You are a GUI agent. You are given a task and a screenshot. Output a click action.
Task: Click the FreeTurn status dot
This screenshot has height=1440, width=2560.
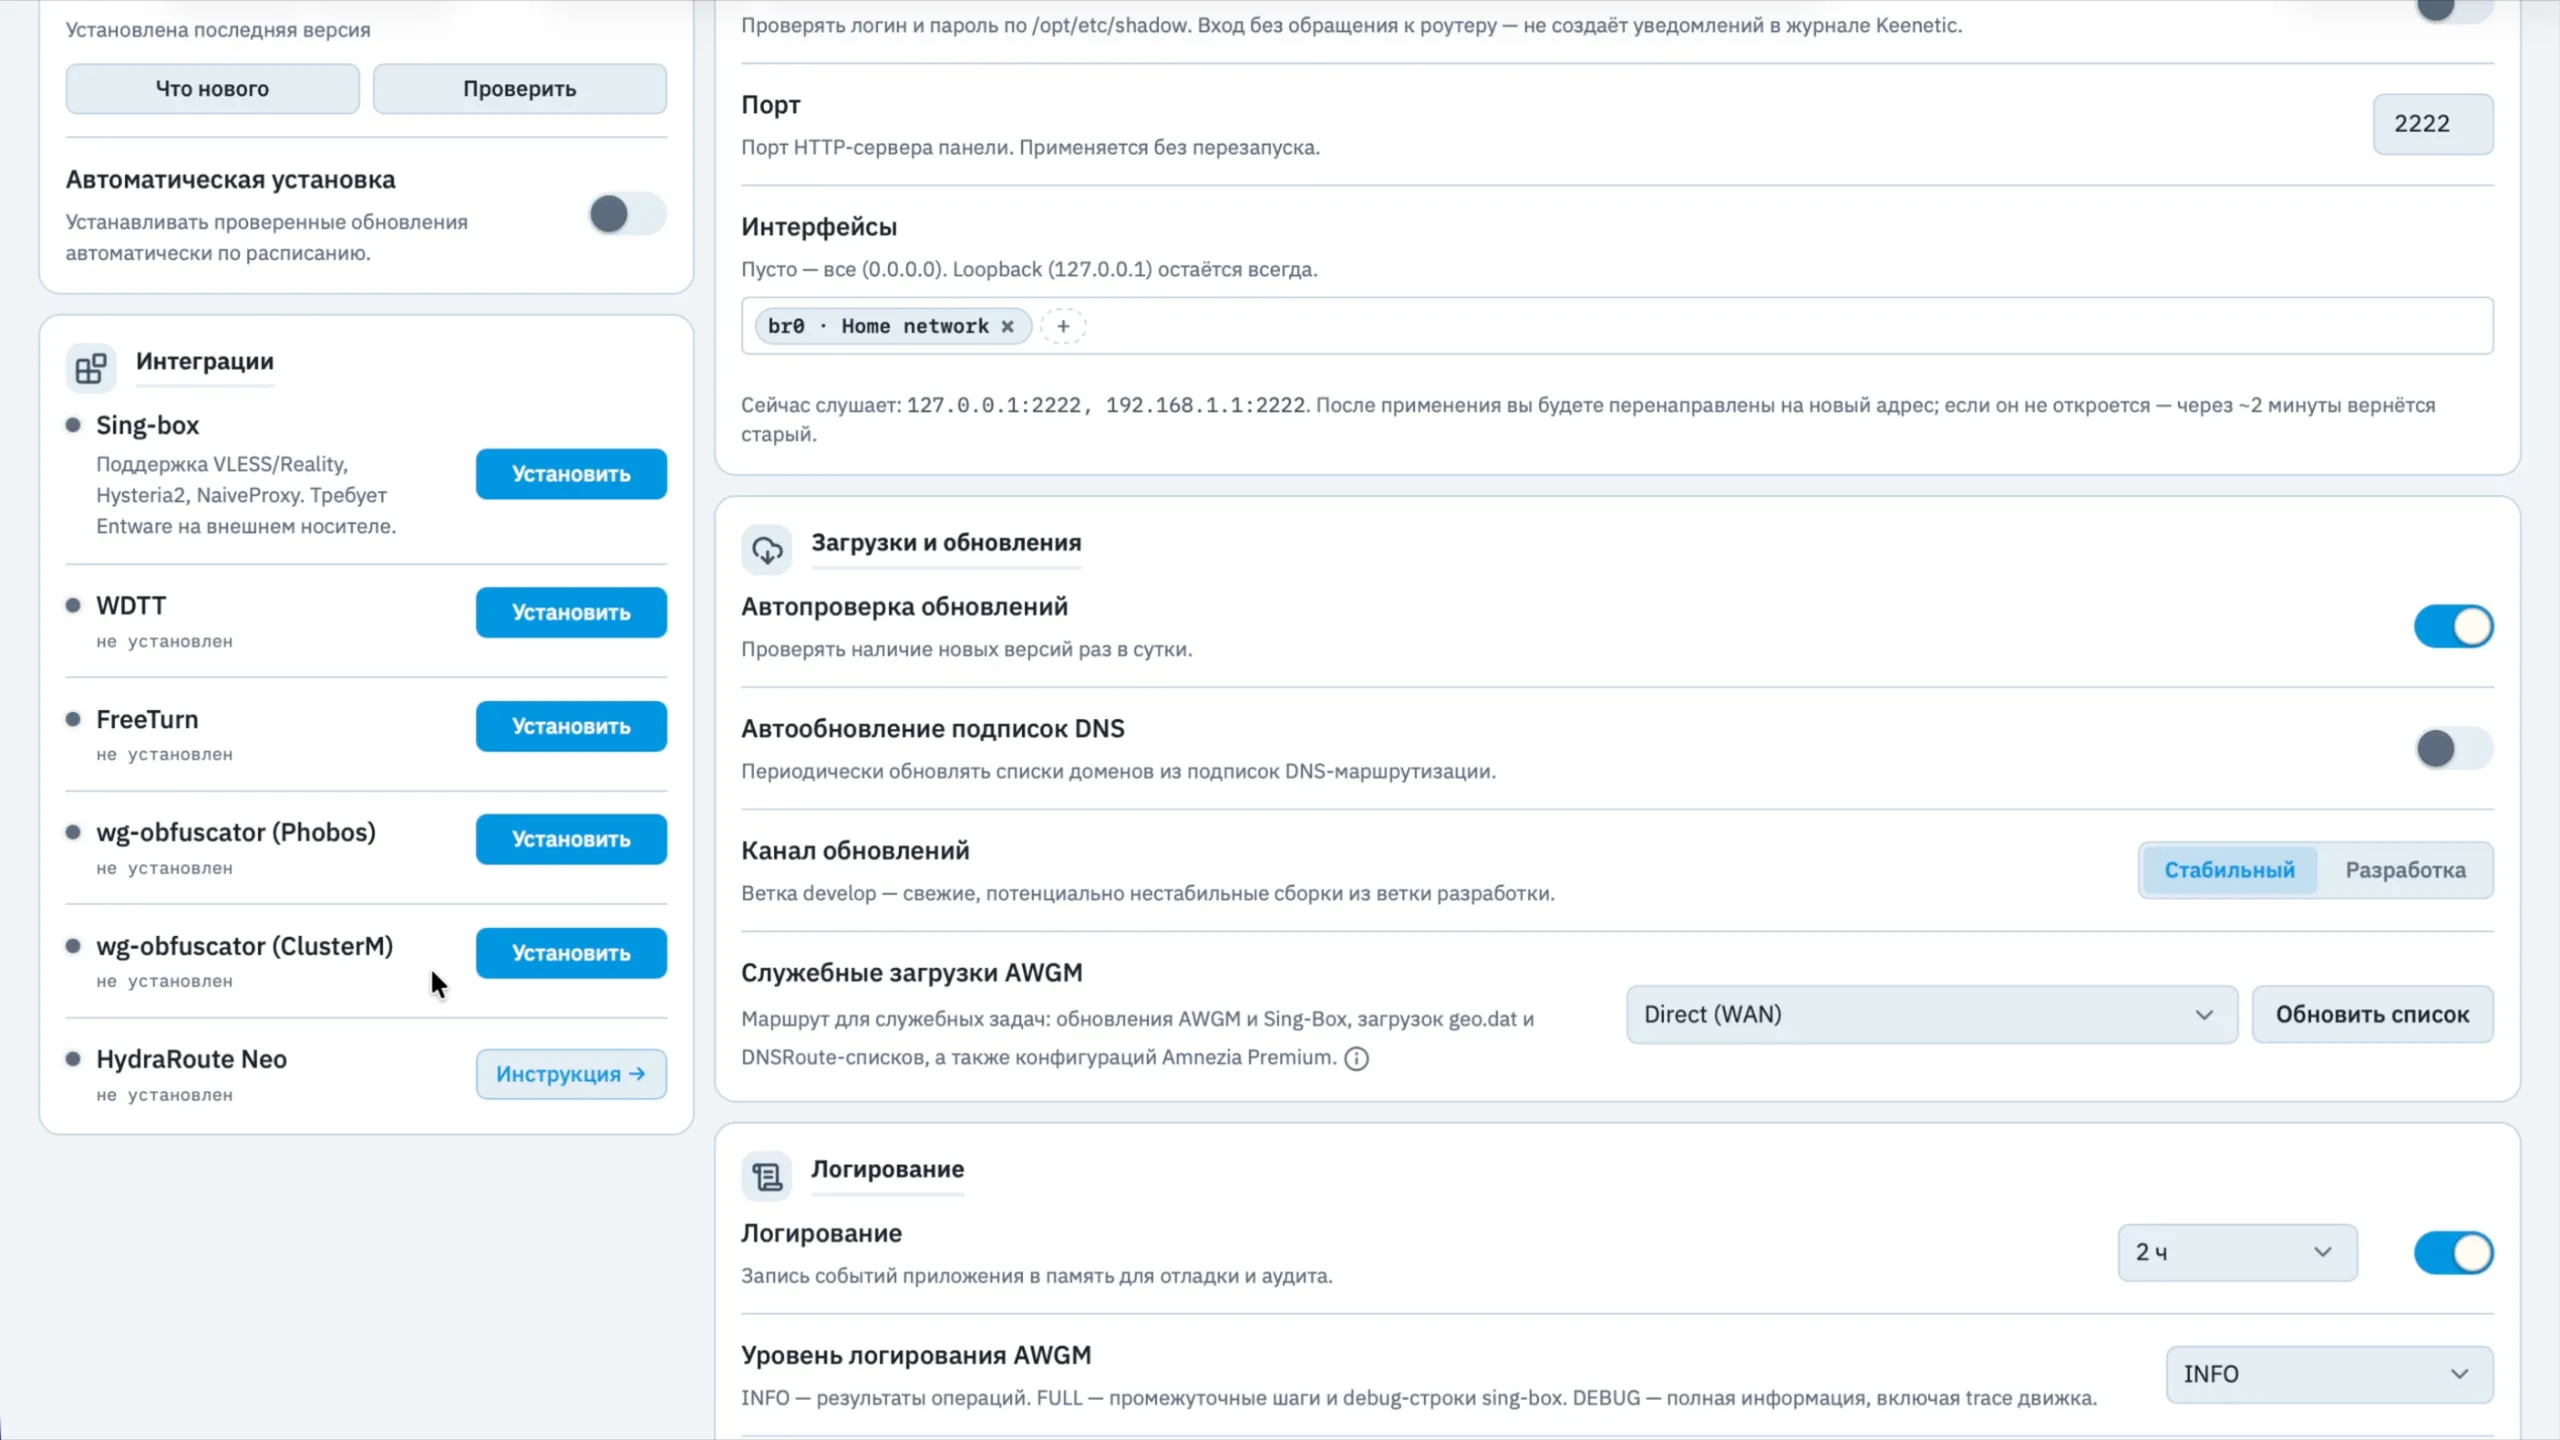(x=73, y=719)
